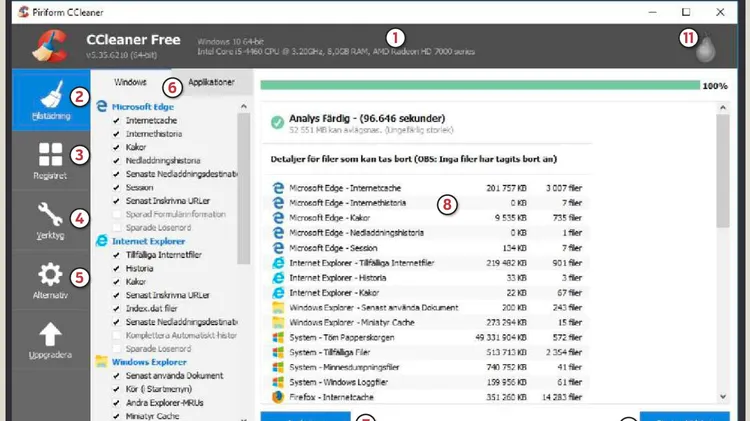Toggle Andra Explorer-MRUs checkbox
Screen dimensions: 750x421
(x=116, y=403)
